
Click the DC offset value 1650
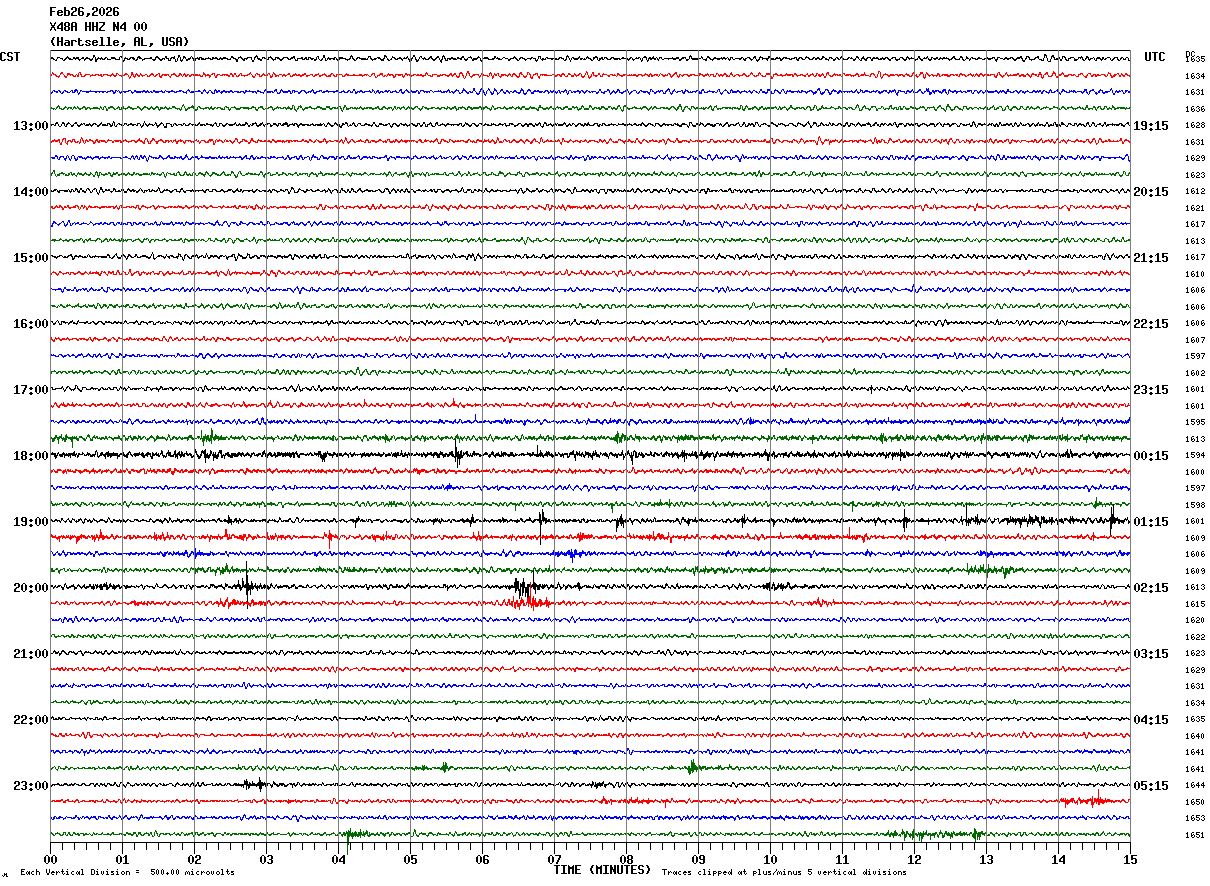point(1194,802)
